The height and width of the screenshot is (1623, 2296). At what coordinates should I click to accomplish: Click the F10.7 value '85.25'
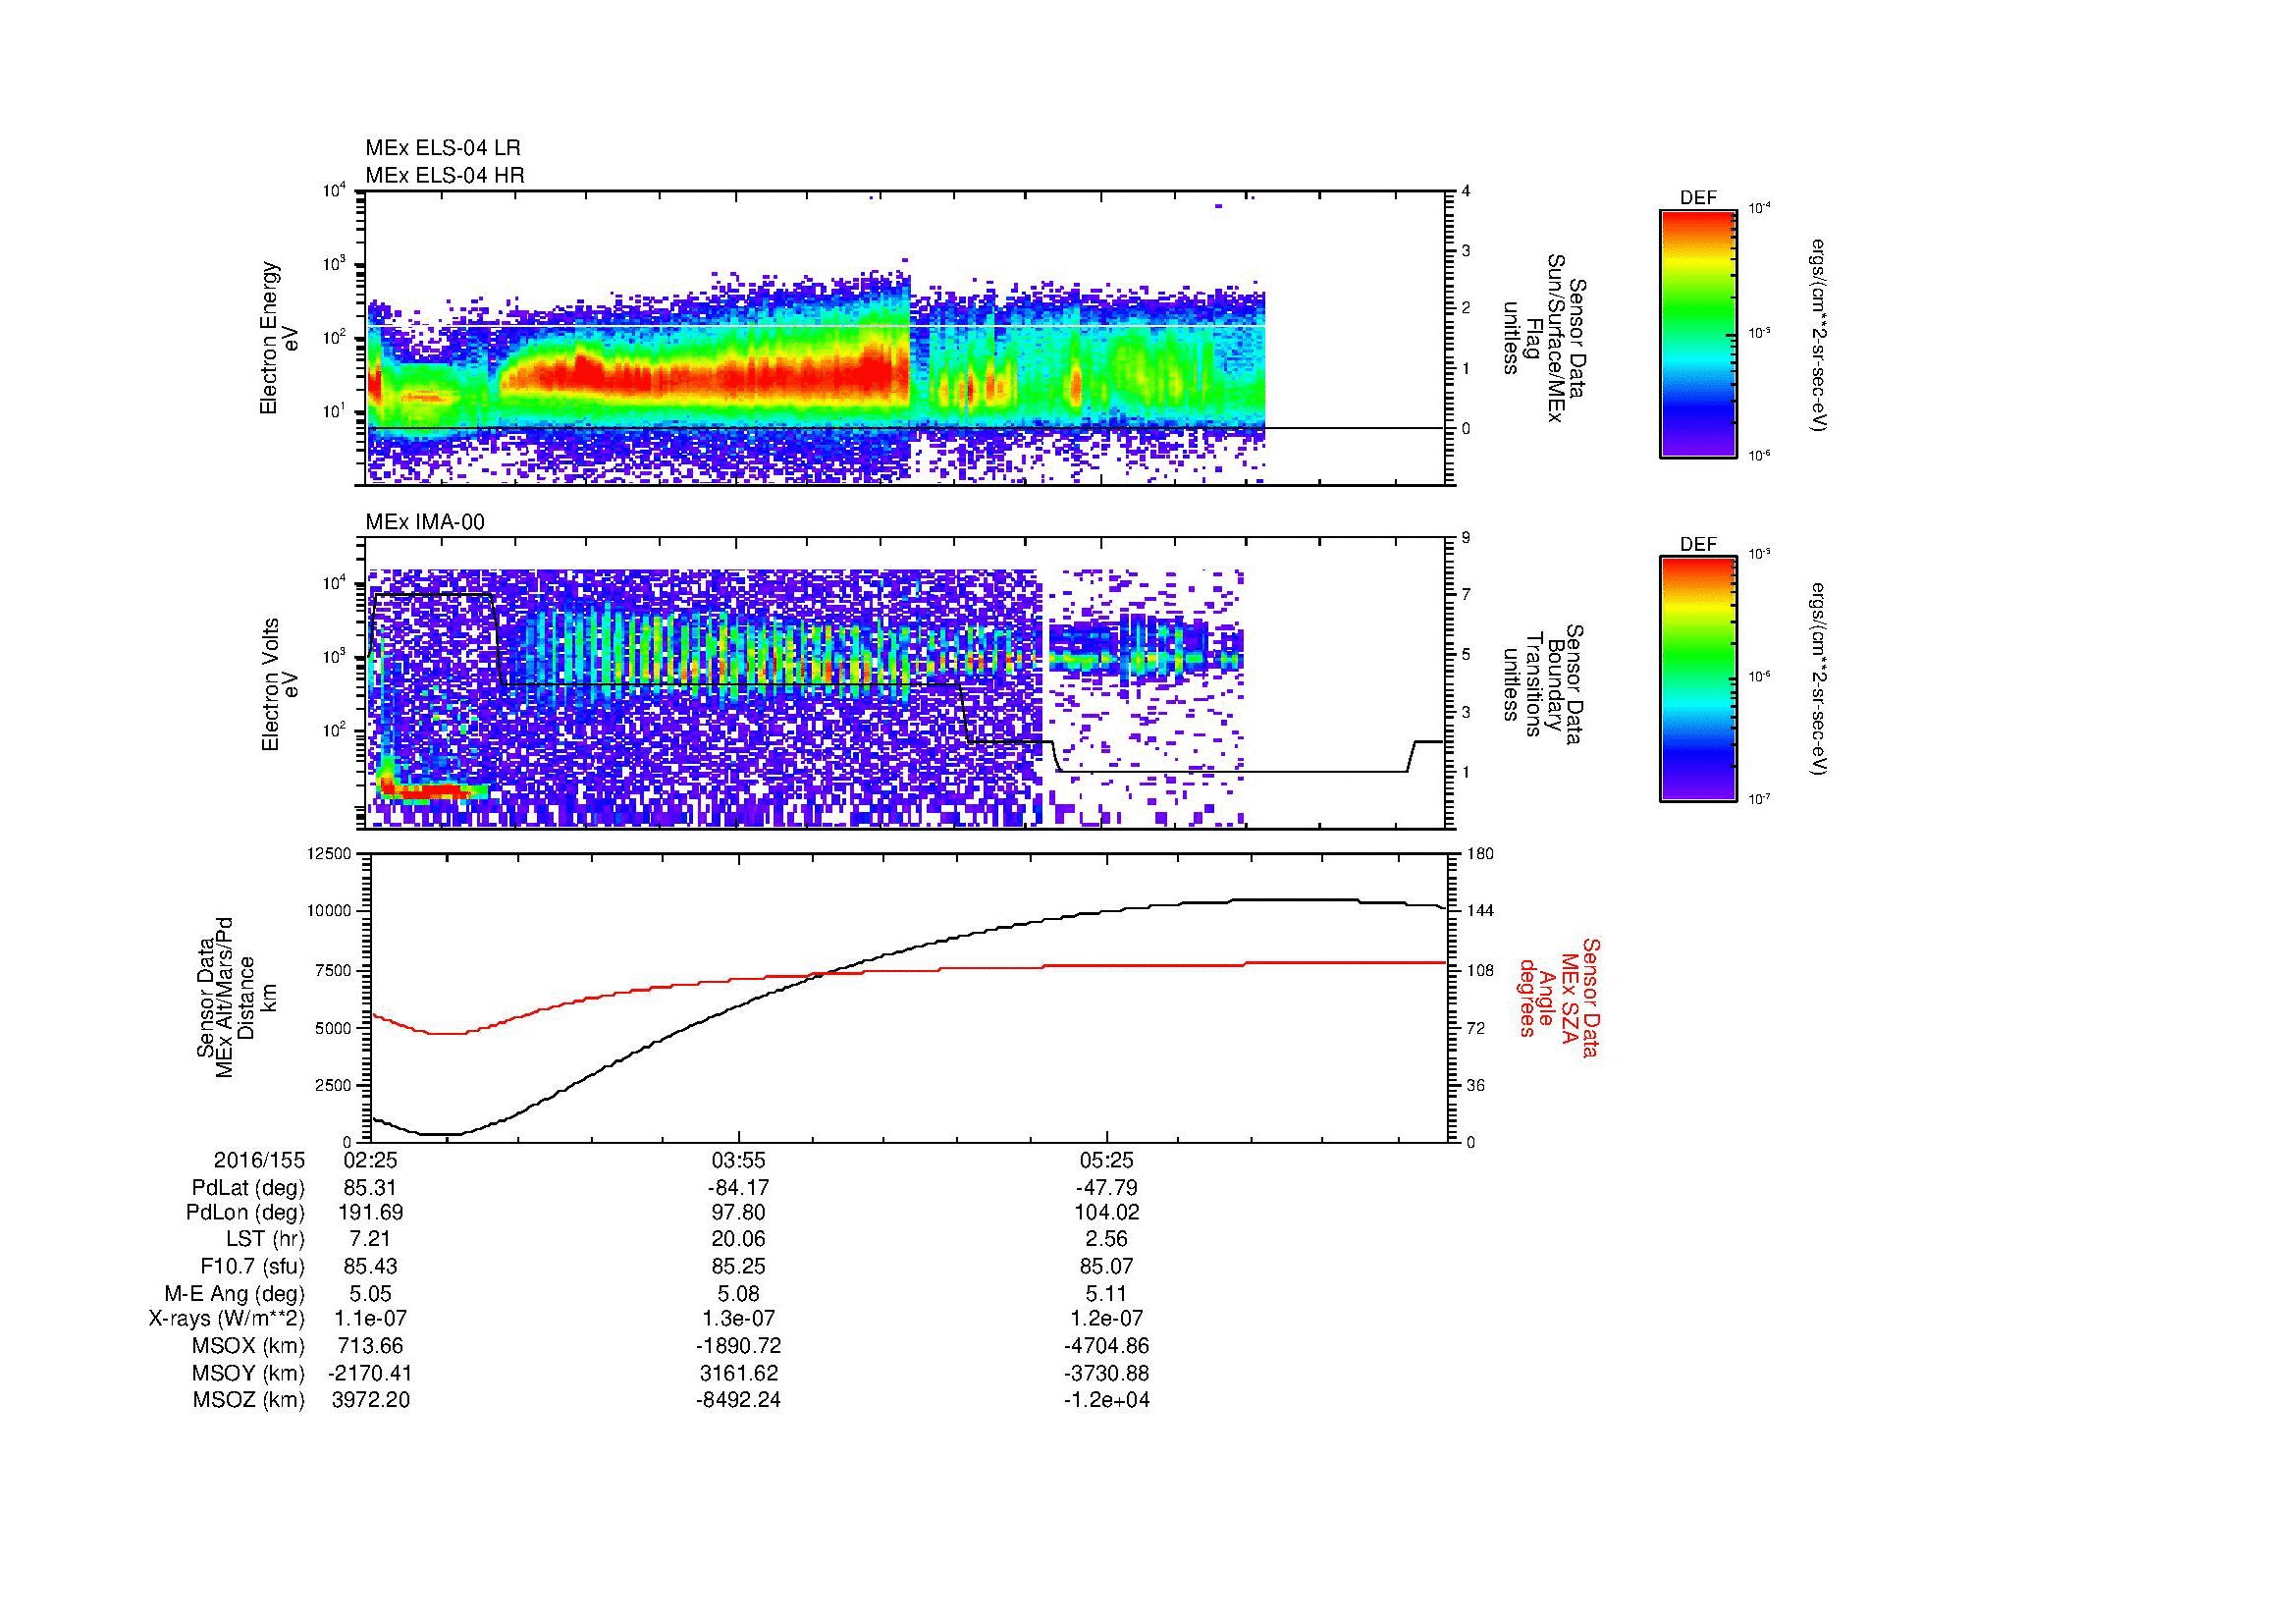coord(738,1266)
